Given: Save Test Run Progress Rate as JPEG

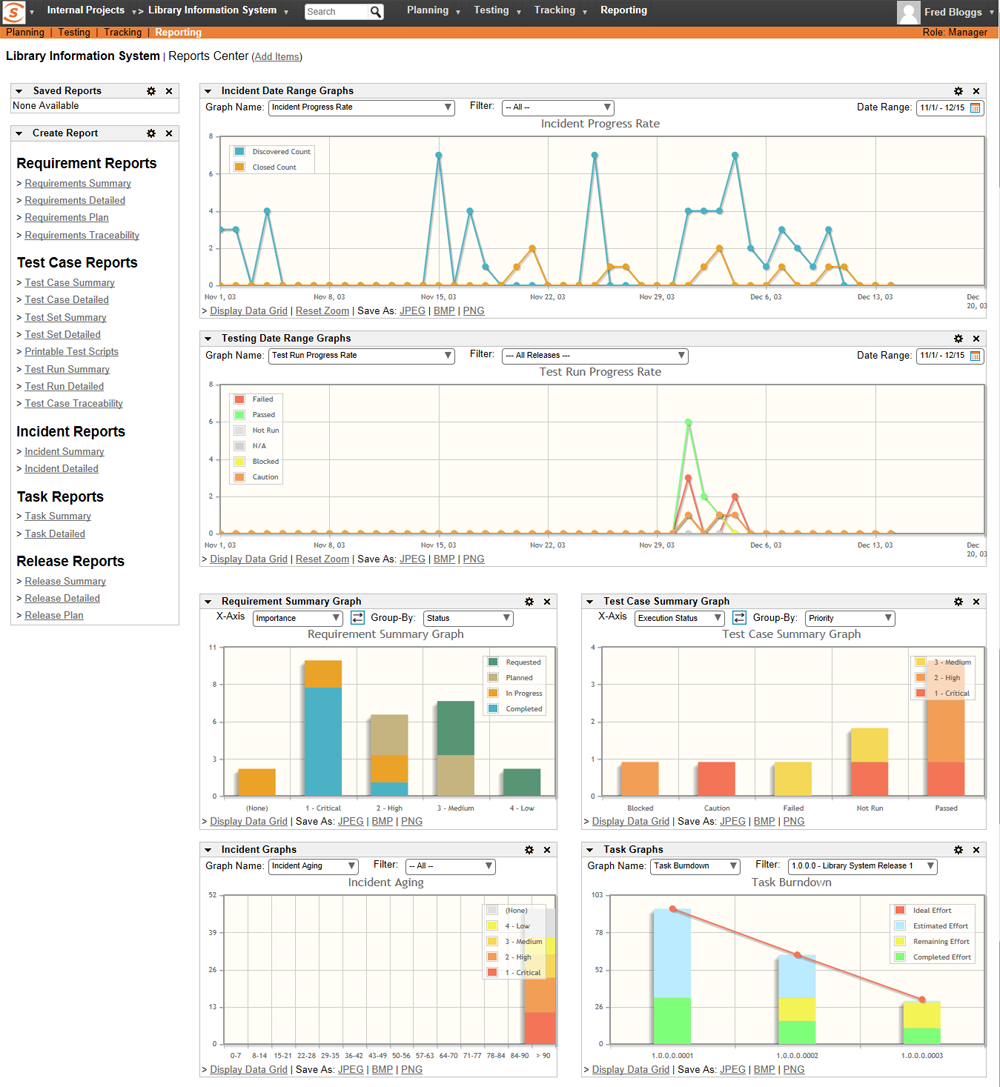Looking at the screenshot, I should click(x=412, y=559).
